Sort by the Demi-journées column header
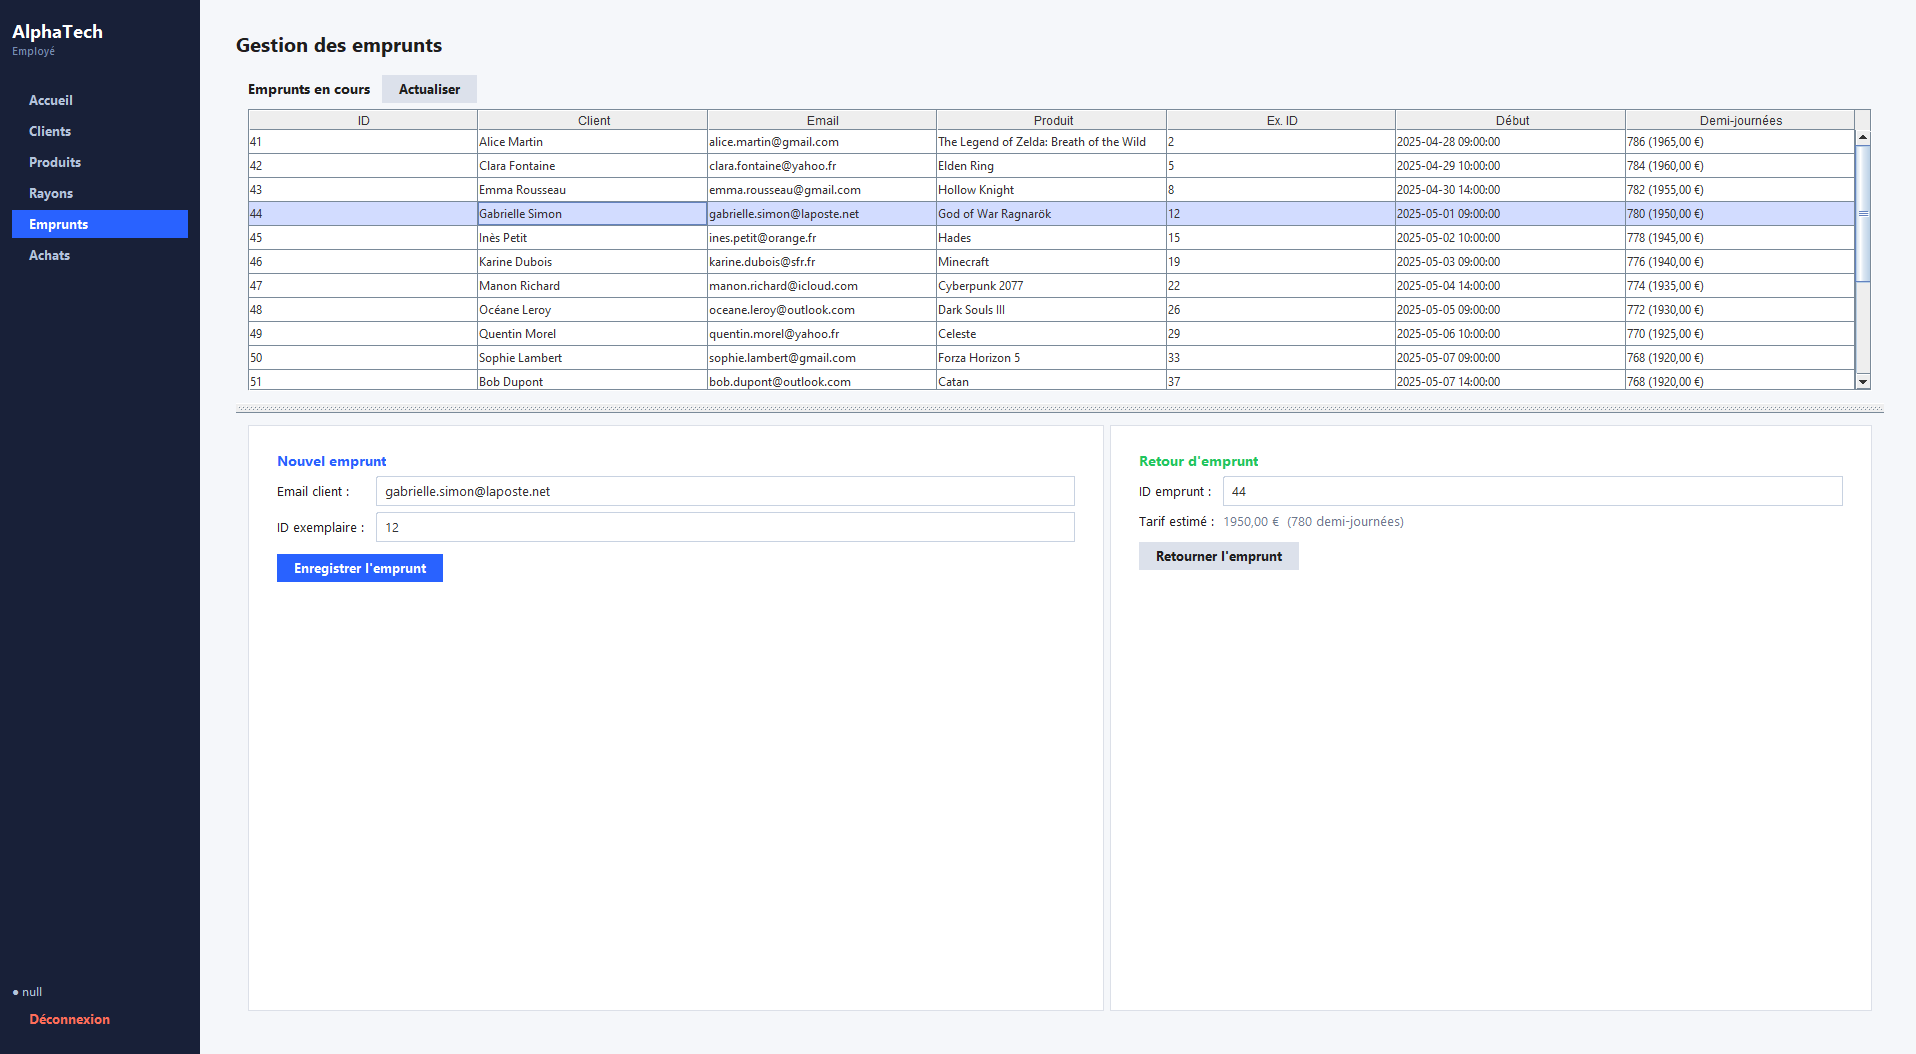1916x1054 pixels. click(1740, 120)
